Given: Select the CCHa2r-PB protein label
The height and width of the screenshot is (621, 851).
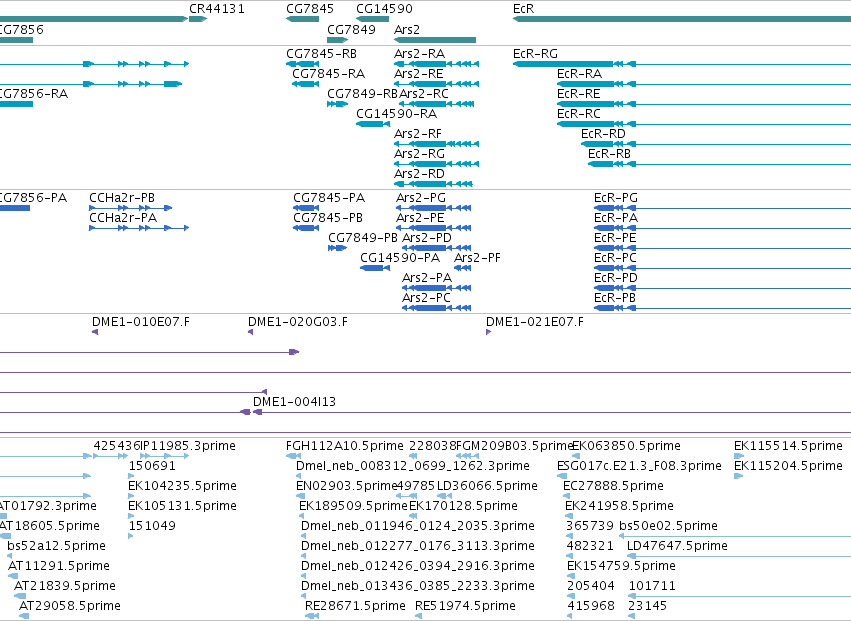Looking at the screenshot, I should coord(122,198).
